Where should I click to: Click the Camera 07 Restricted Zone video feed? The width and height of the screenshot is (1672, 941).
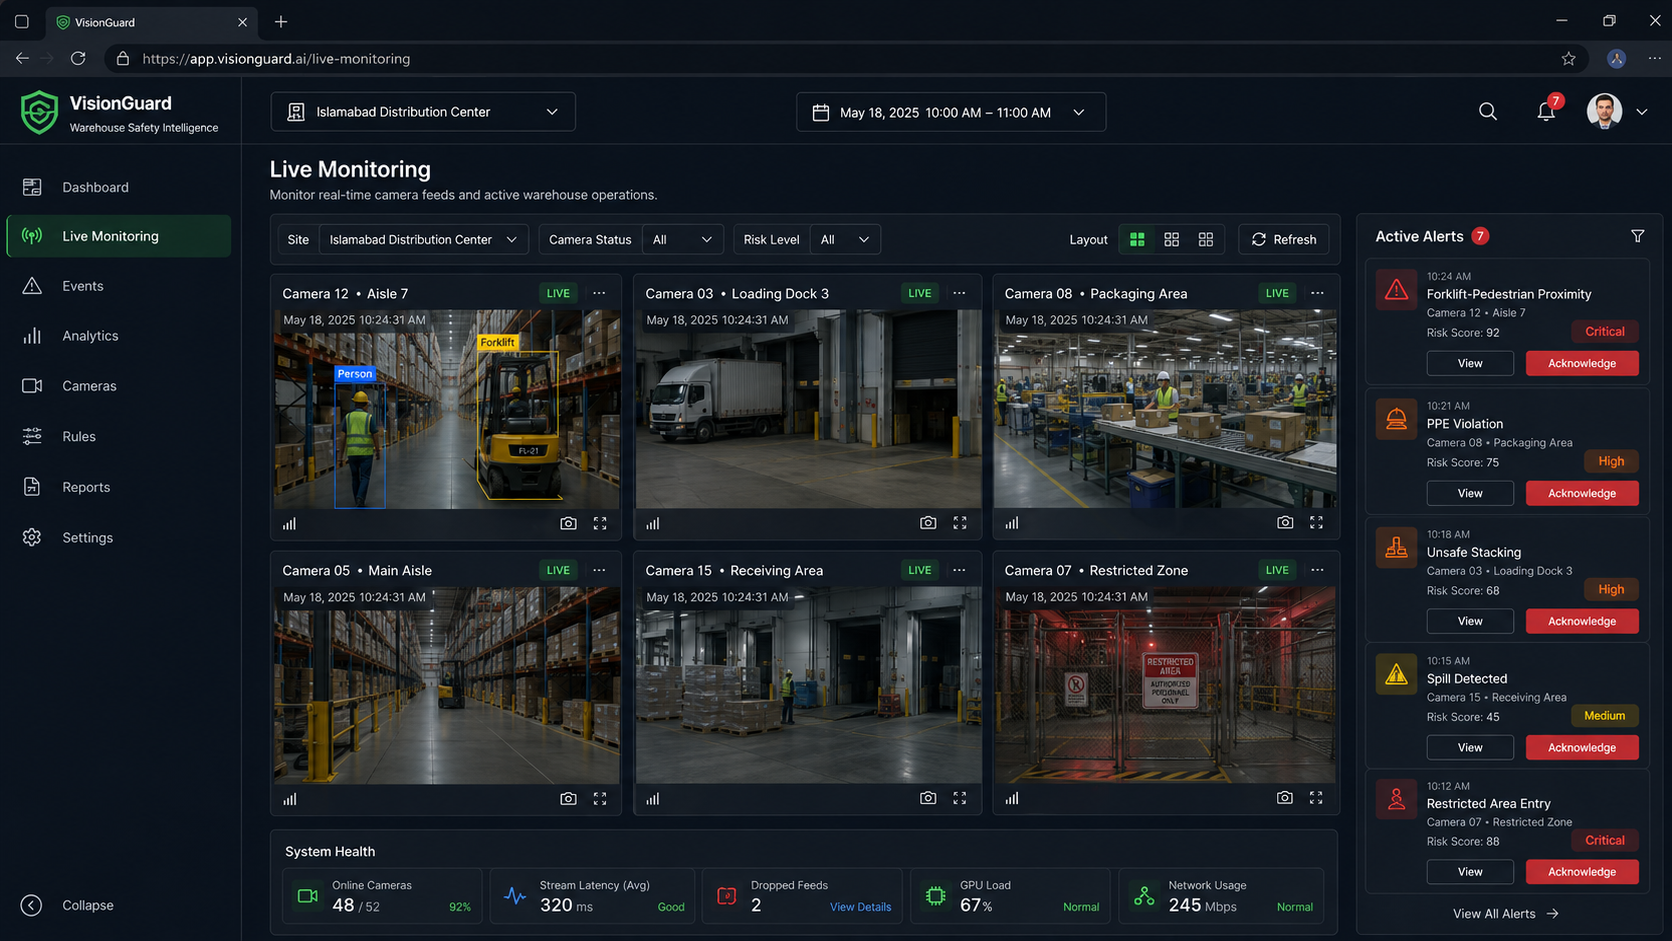[x=1165, y=685]
